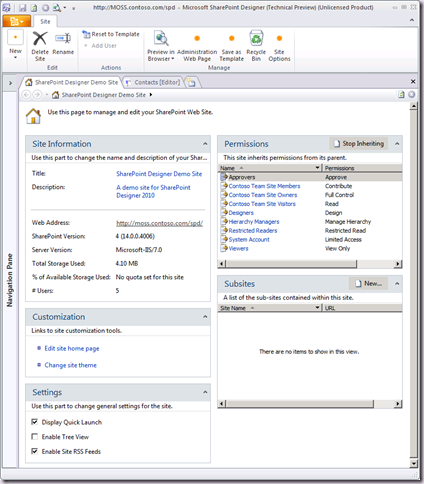Open the orange File application button
The image size is (424, 484).
pos(16,22)
